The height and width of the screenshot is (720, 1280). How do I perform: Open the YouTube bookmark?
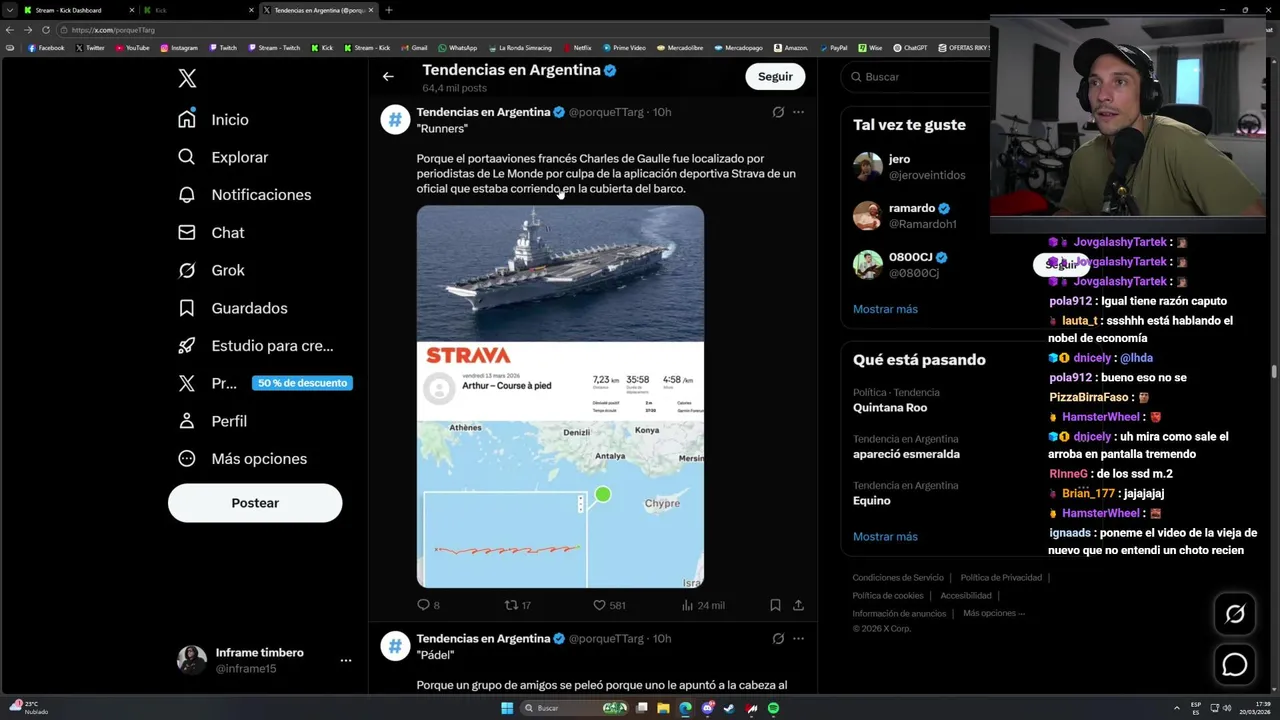point(131,48)
